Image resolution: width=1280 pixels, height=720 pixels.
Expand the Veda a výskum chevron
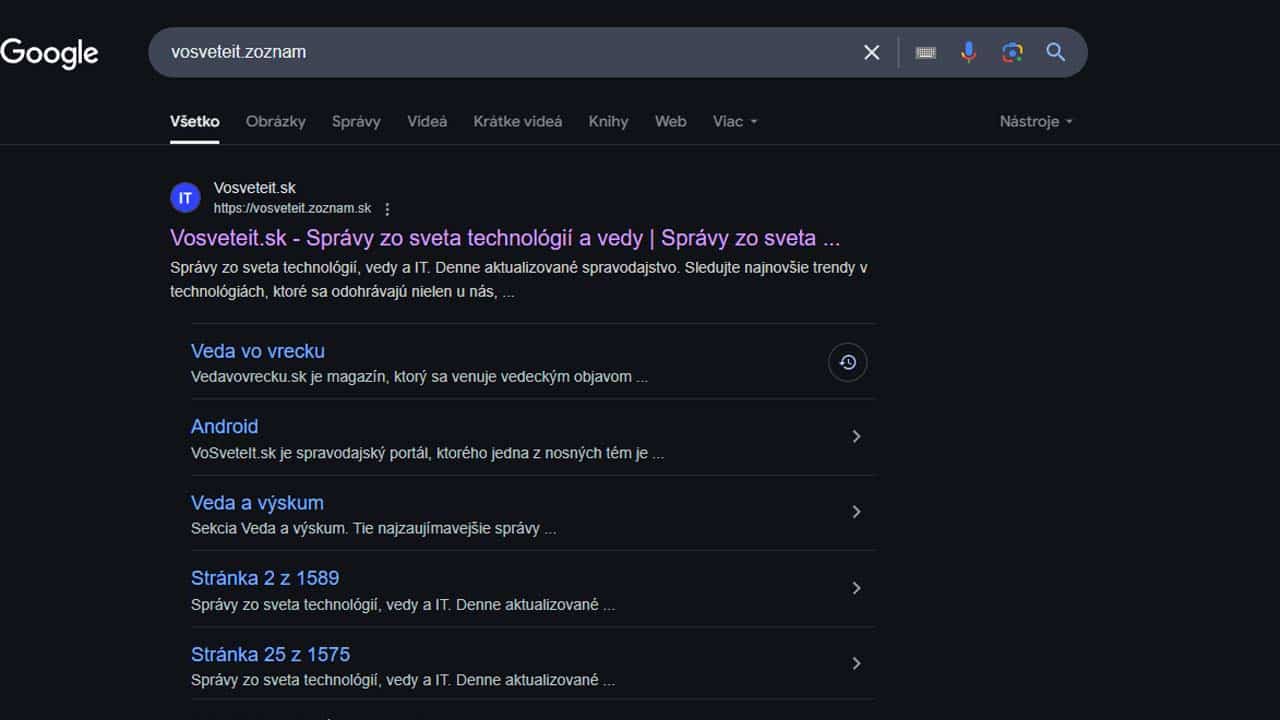click(856, 512)
